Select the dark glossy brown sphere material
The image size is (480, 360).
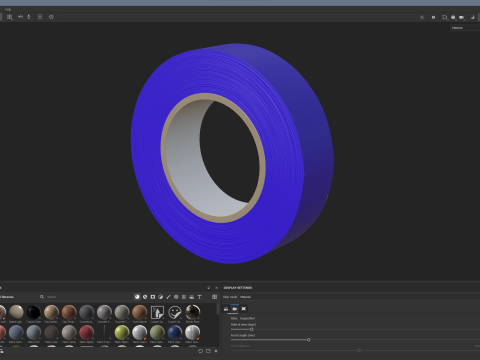point(193,313)
